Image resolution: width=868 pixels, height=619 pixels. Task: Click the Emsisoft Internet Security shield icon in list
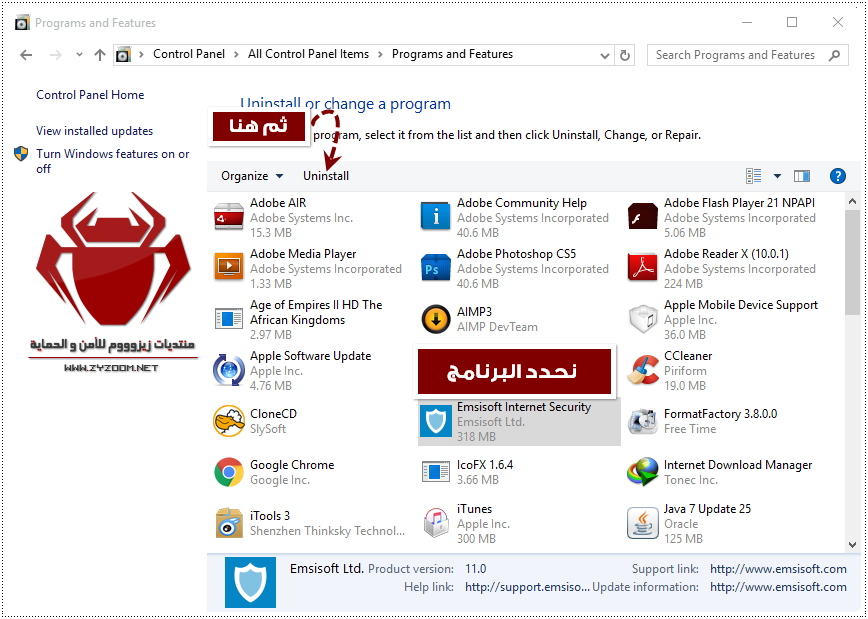(x=436, y=421)
